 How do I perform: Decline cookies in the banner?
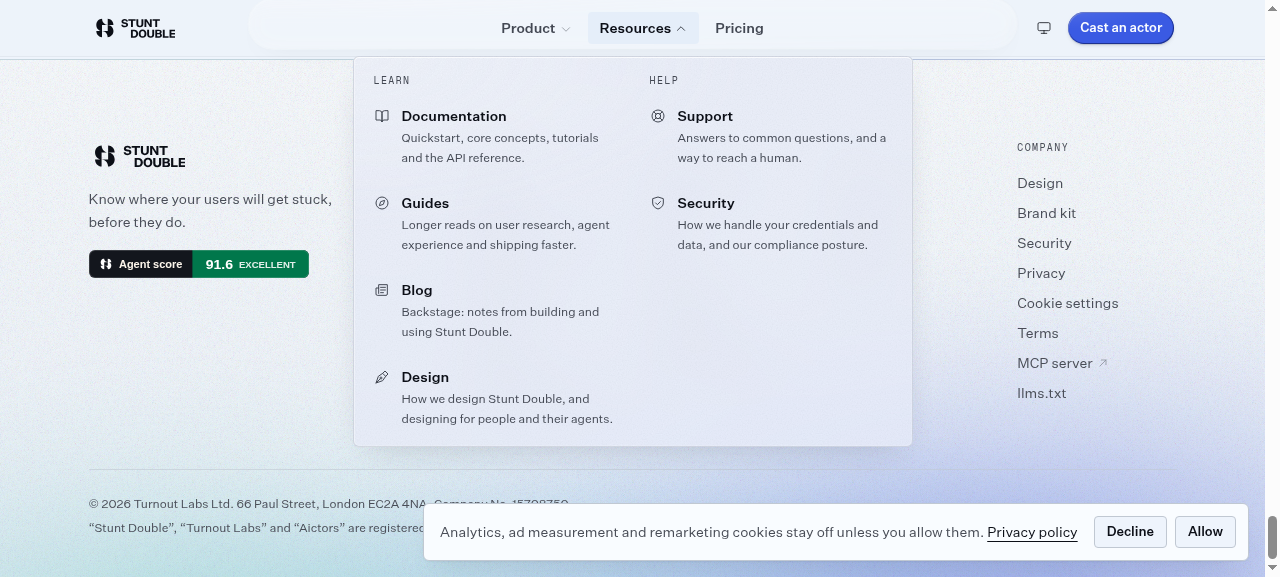click(1130, 532)
